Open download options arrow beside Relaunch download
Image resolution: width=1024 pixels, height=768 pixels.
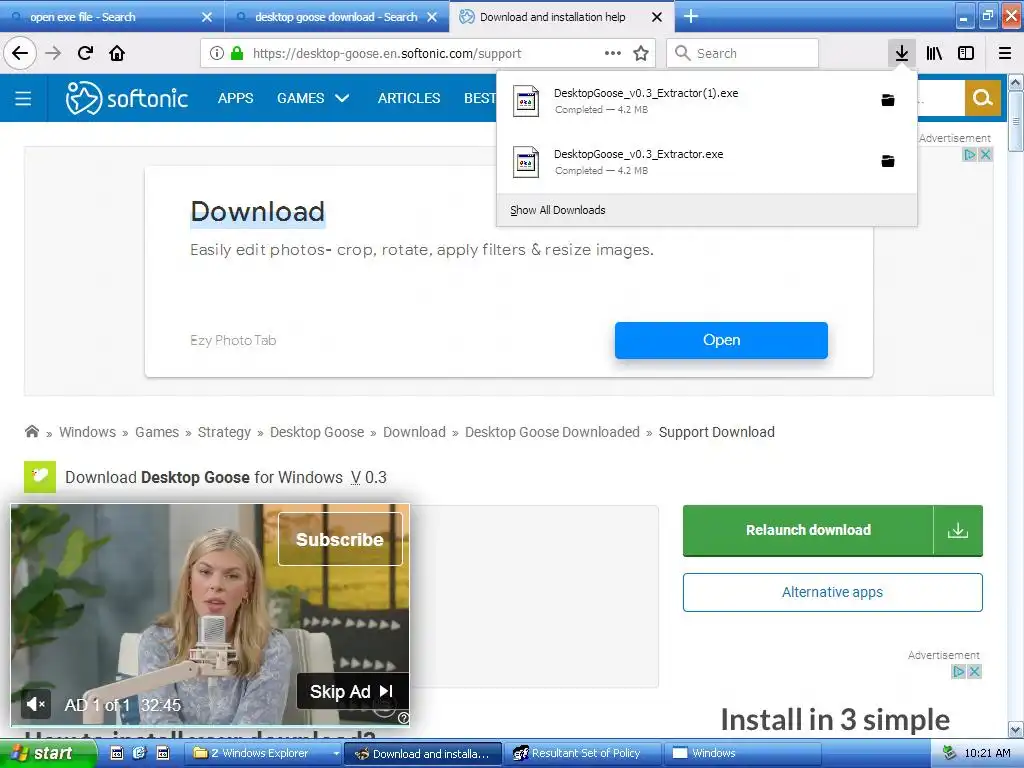[x=957, y=530]
